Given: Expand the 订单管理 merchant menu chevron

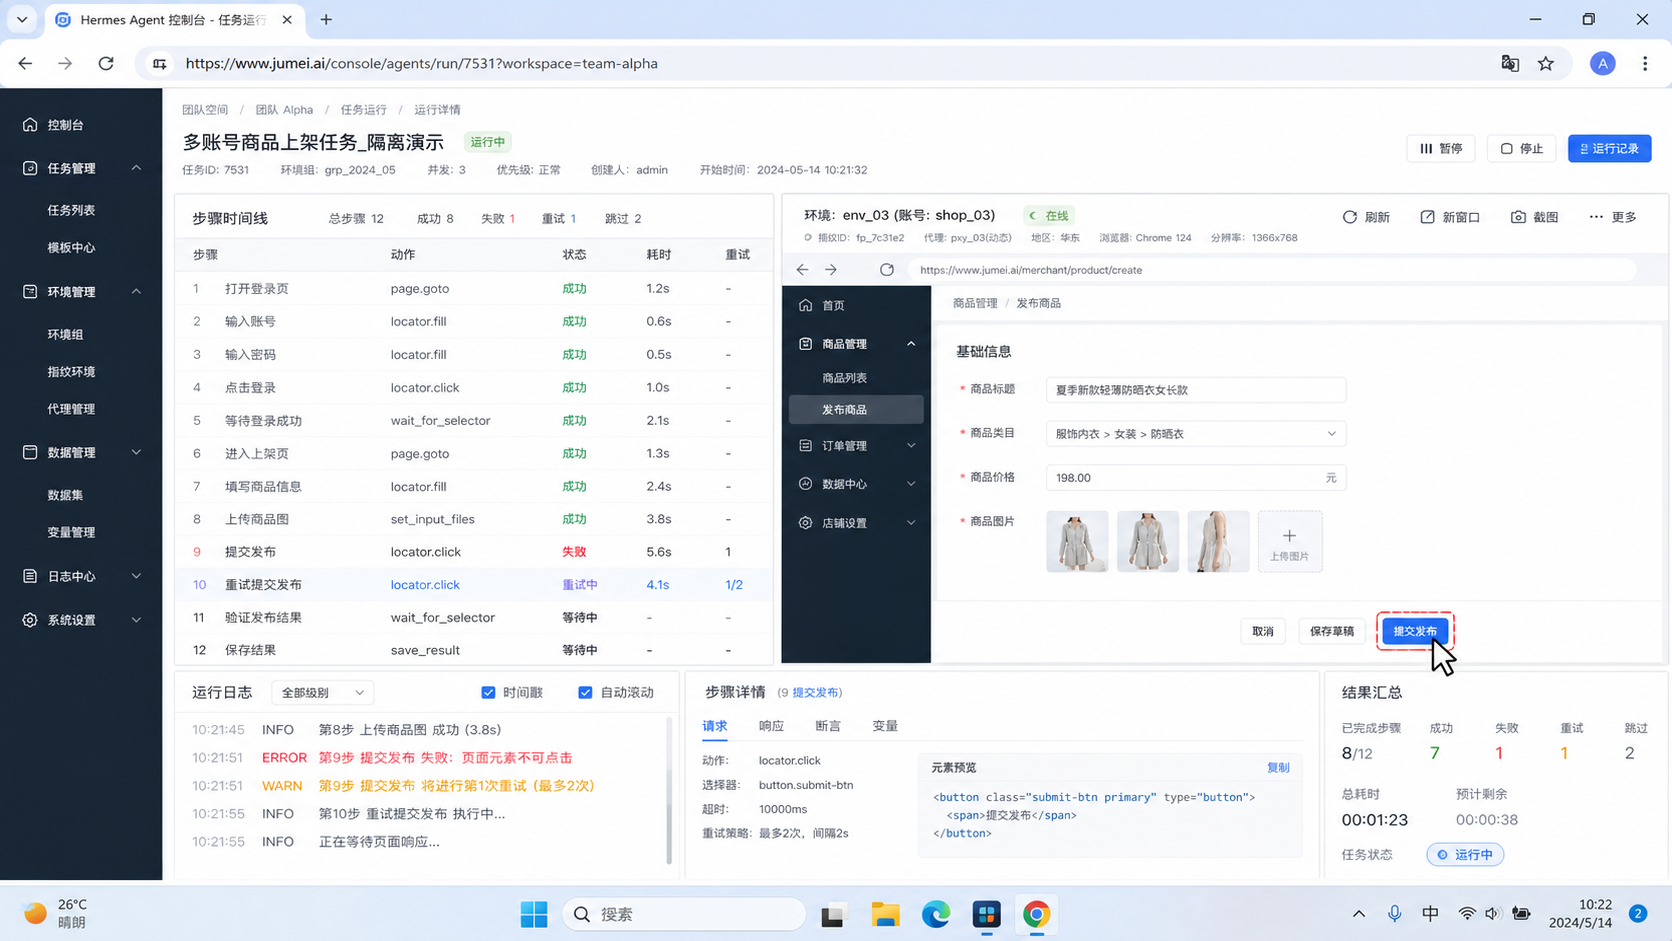Looking at the screenshot, I should tap(911, 446).
